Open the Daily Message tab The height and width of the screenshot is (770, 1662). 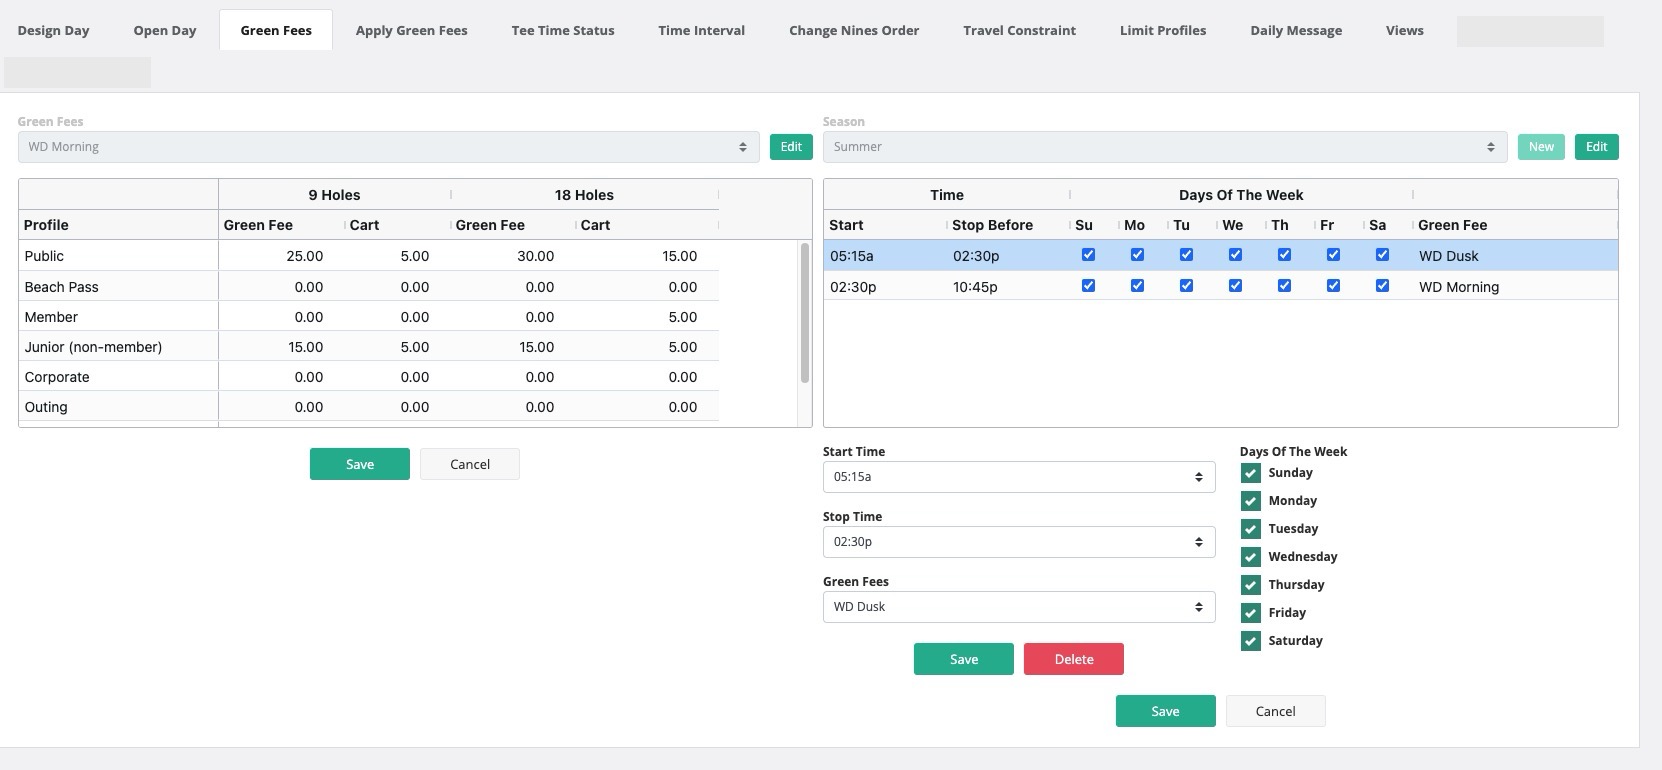[x=1296, y=30]
